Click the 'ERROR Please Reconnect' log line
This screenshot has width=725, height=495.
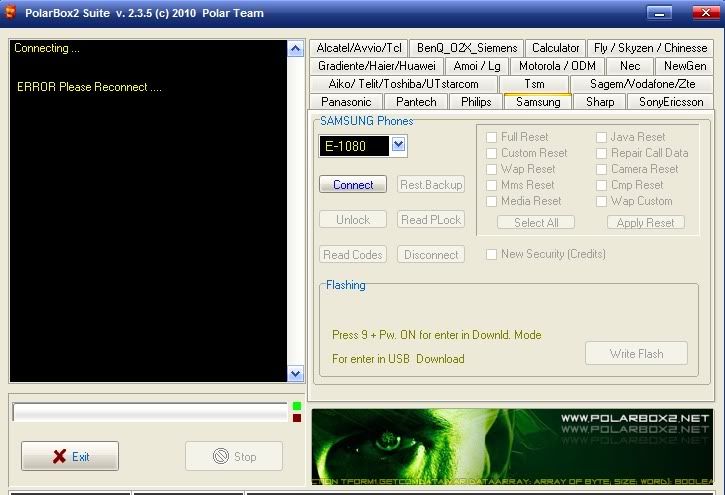pos(89,87)
